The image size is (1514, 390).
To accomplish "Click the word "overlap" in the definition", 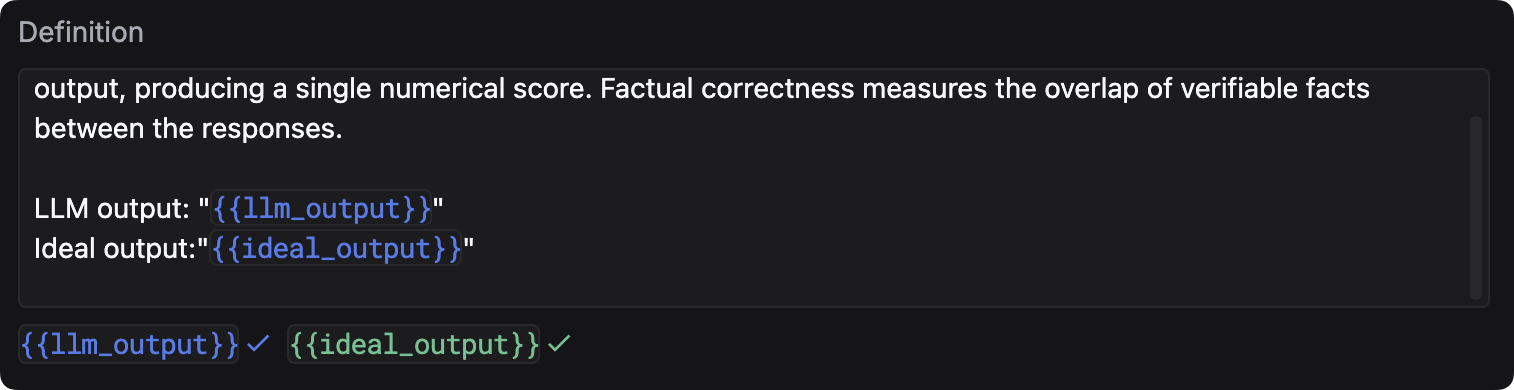I will [x=1067, y=90].
